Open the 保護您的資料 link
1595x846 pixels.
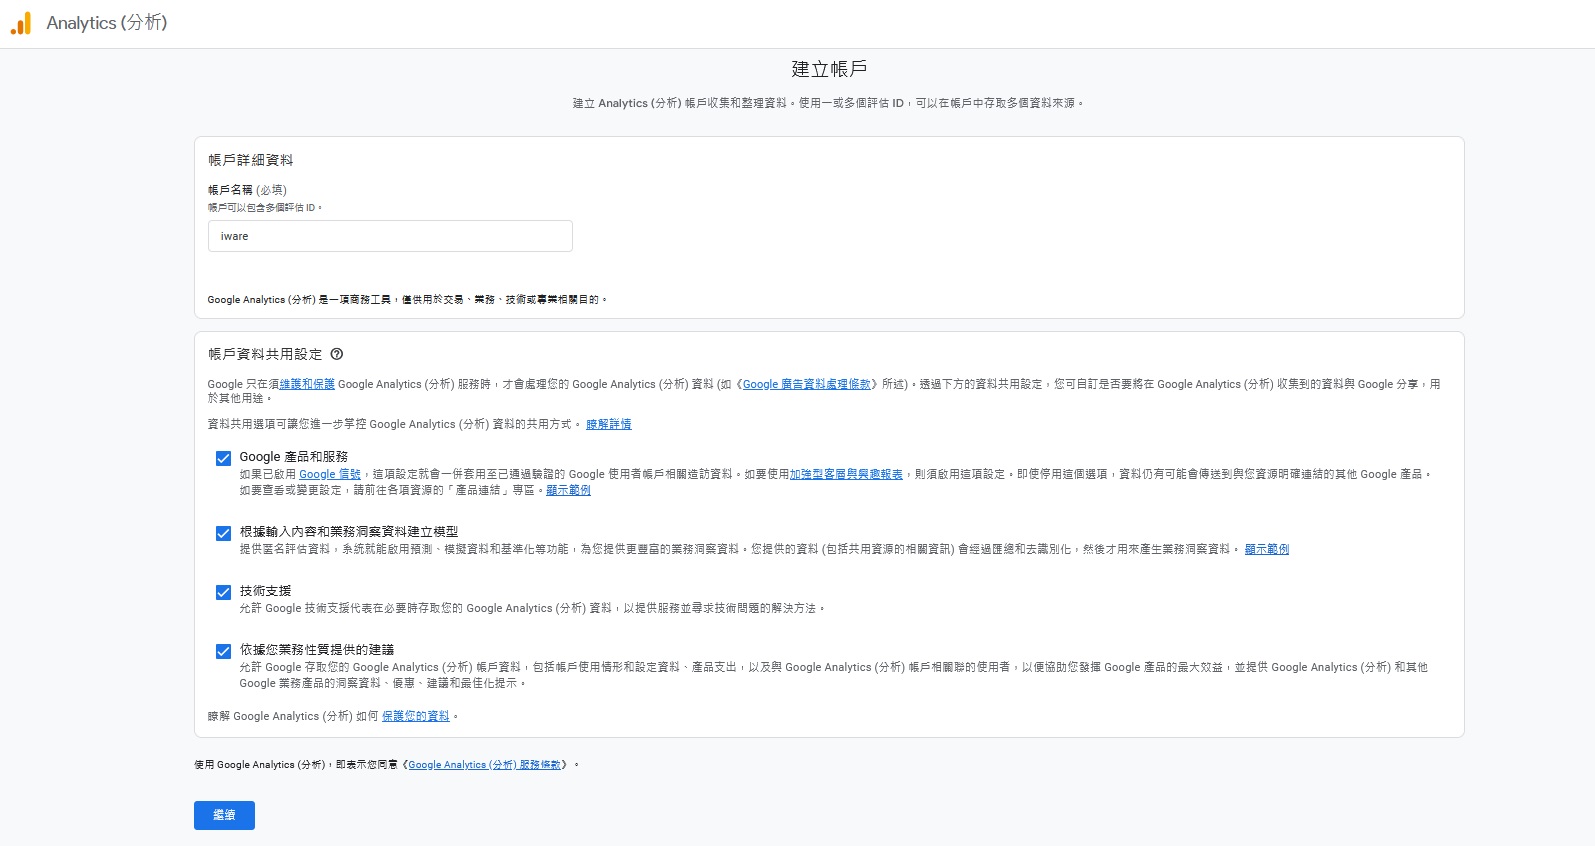click(416, 716)
